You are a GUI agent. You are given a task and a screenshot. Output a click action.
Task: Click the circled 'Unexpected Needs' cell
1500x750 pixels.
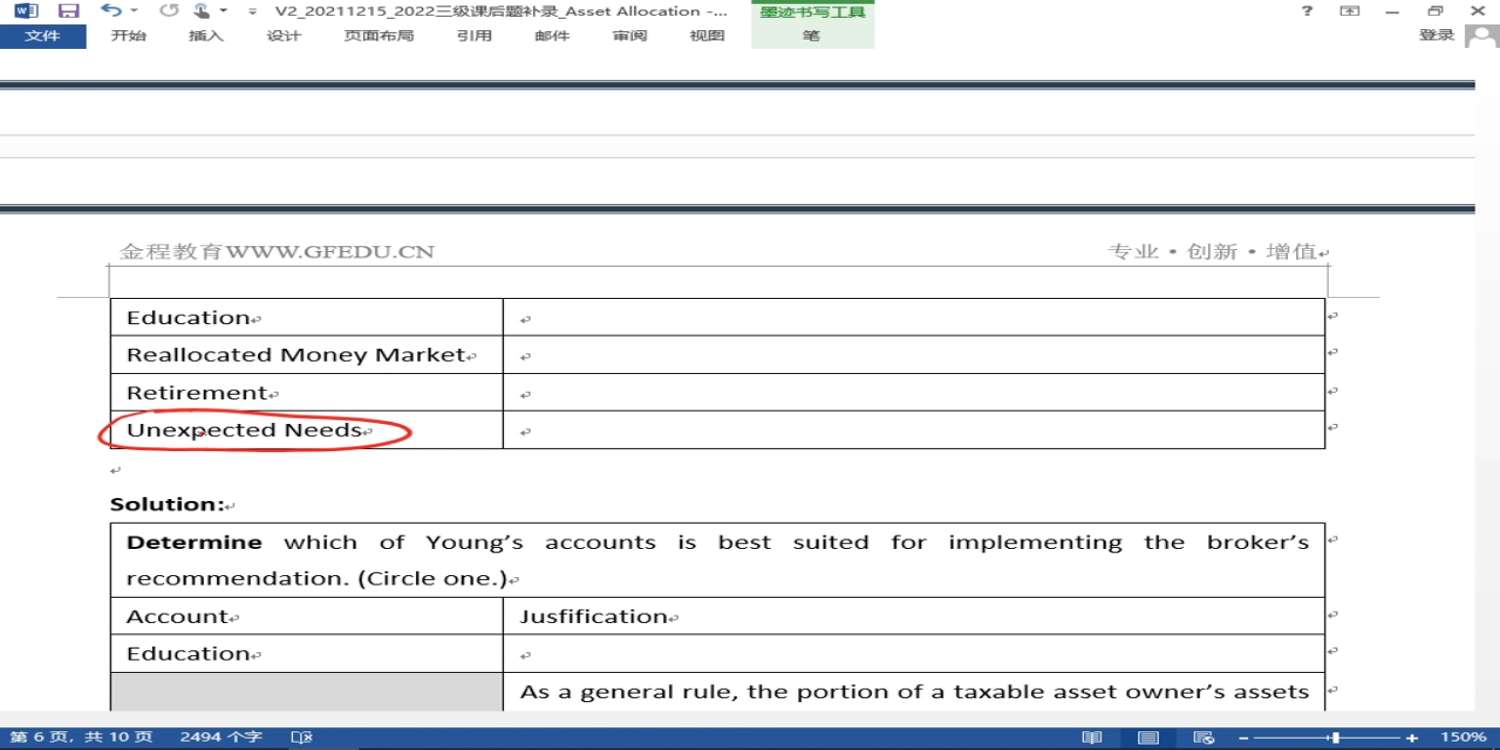tap(306, 430)
